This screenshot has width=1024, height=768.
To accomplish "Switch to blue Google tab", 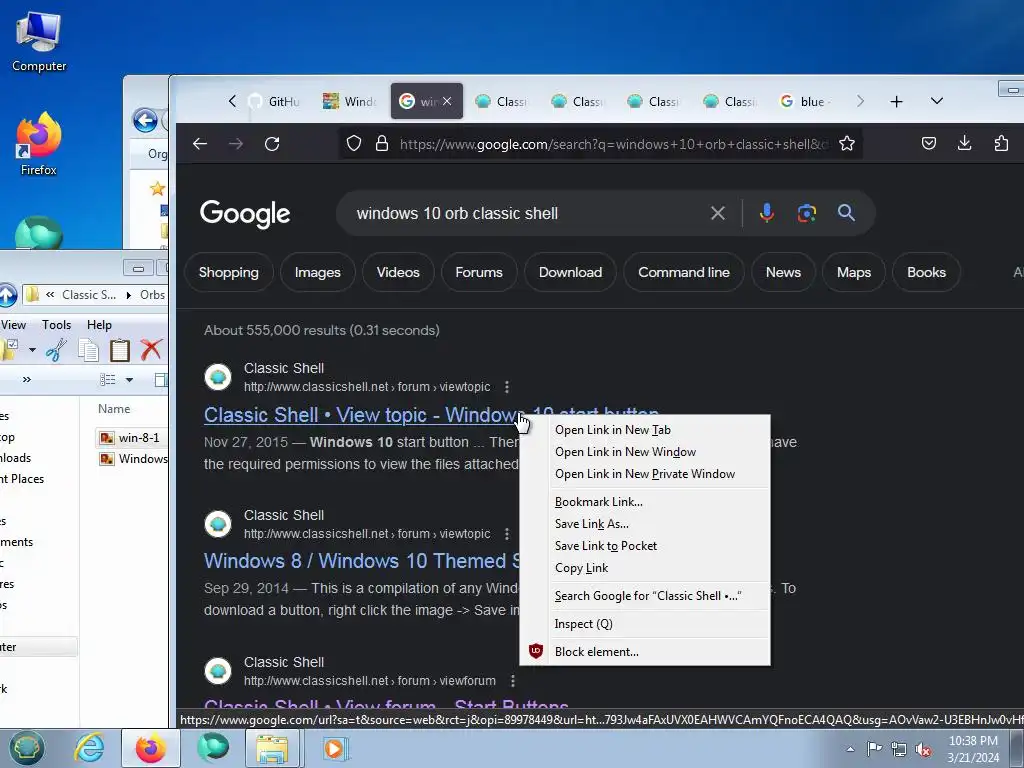I will (x=807, y=101).
